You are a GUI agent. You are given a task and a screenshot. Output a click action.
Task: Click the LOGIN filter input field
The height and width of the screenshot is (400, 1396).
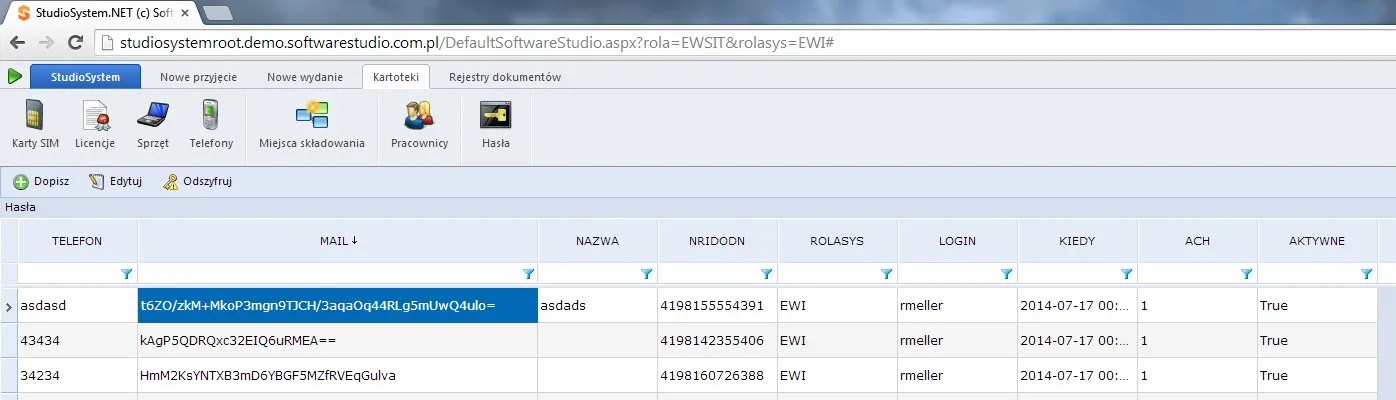pos(949,273)
